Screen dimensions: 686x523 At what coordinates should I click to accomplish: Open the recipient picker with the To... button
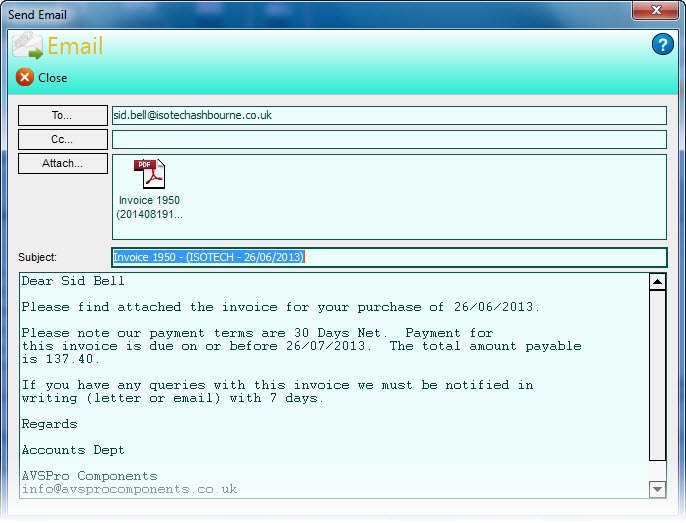(62, 115)
